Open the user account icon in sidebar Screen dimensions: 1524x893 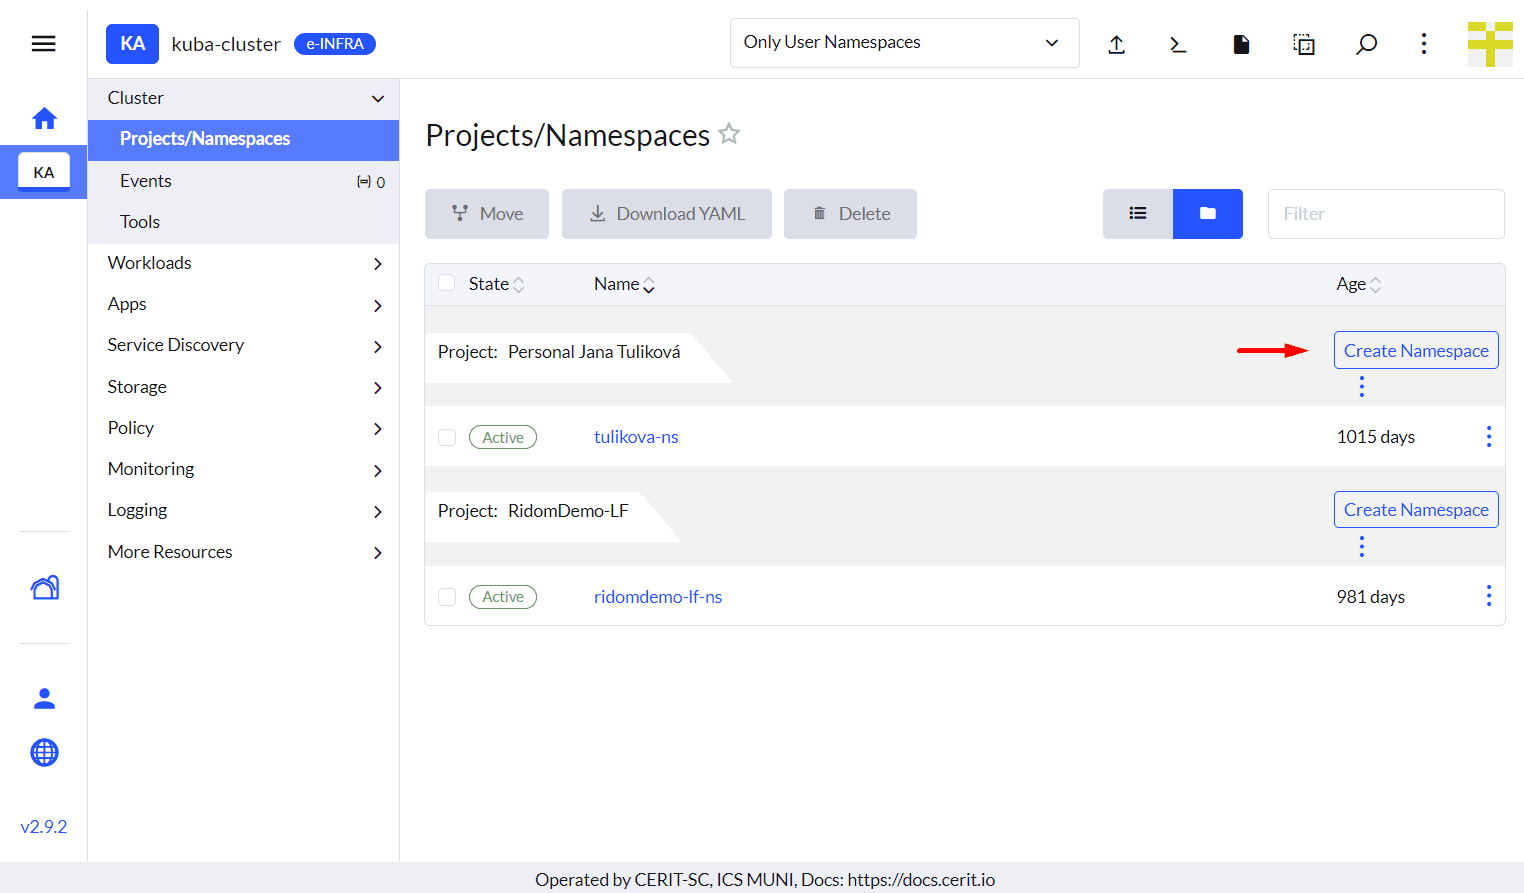pos(44,699)
